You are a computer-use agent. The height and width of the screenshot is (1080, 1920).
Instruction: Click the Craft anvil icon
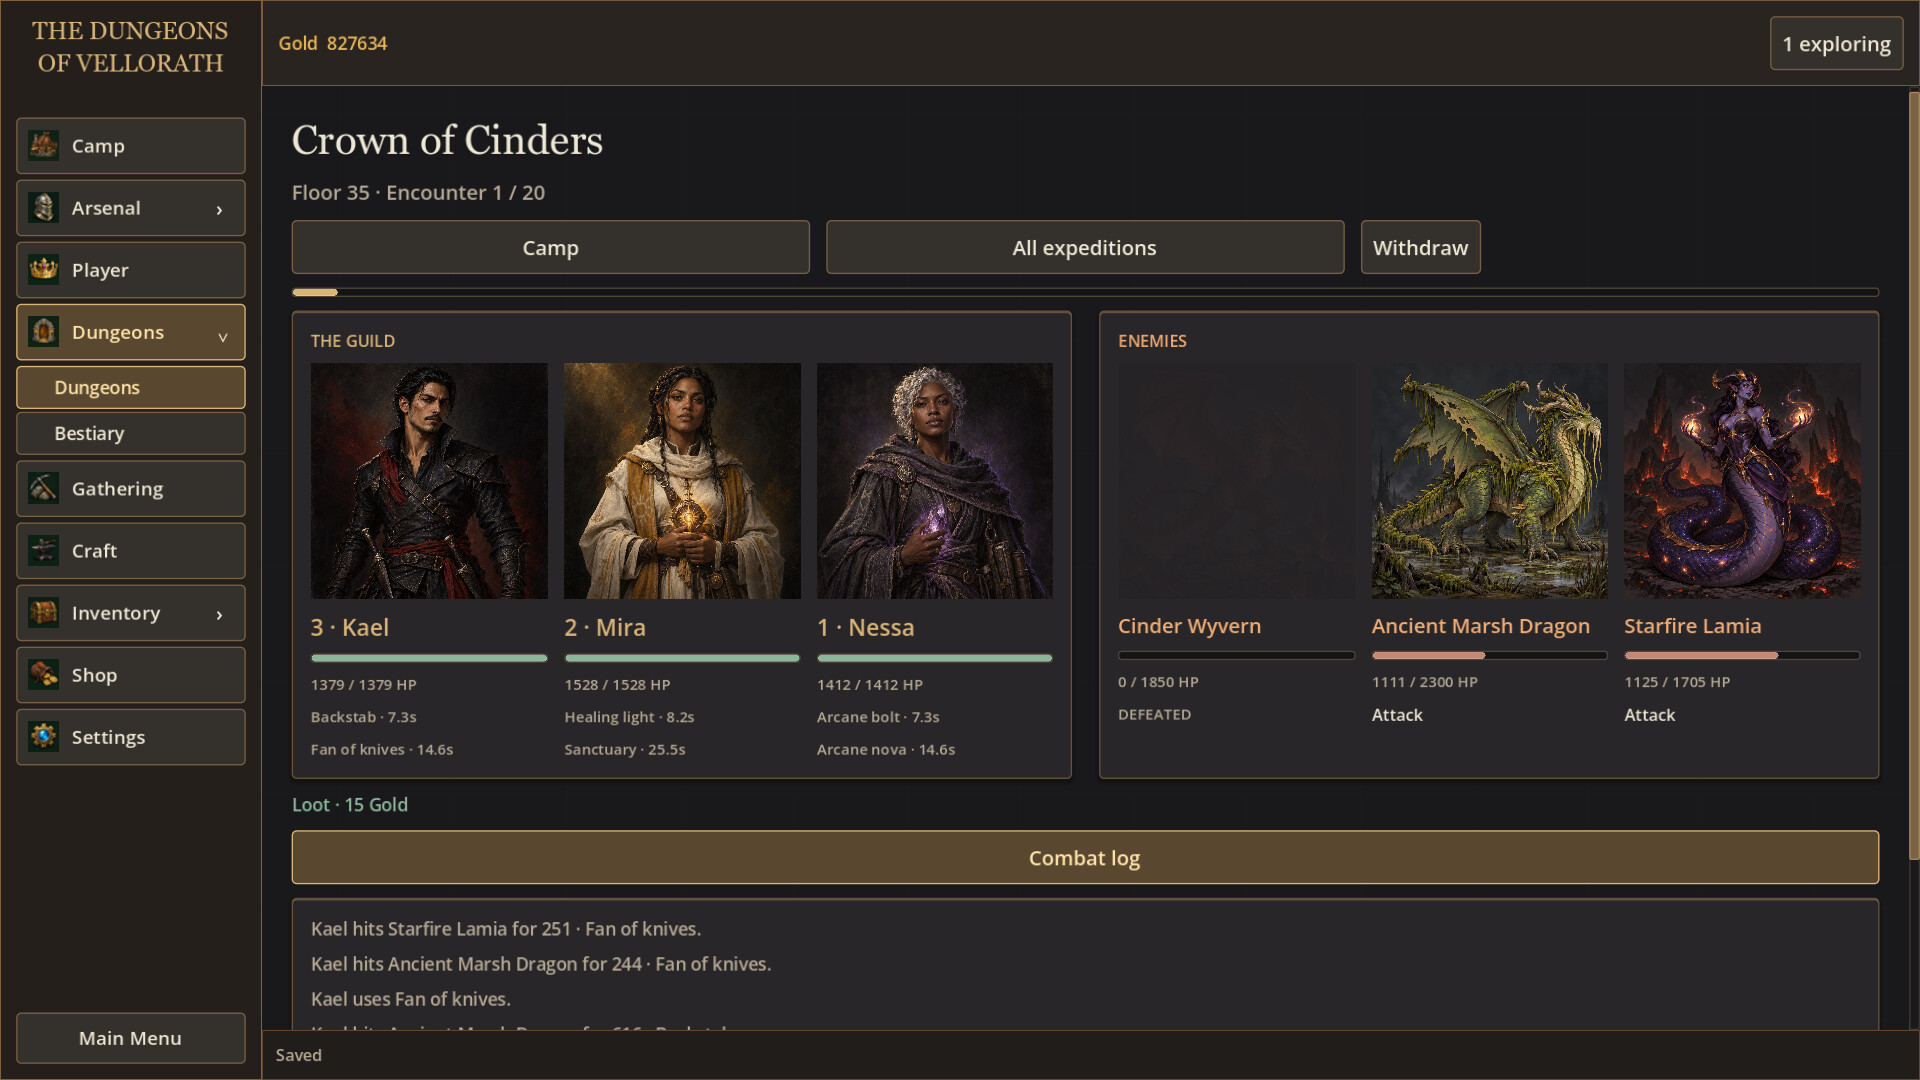pyautogui.click(x=43, y=550)
